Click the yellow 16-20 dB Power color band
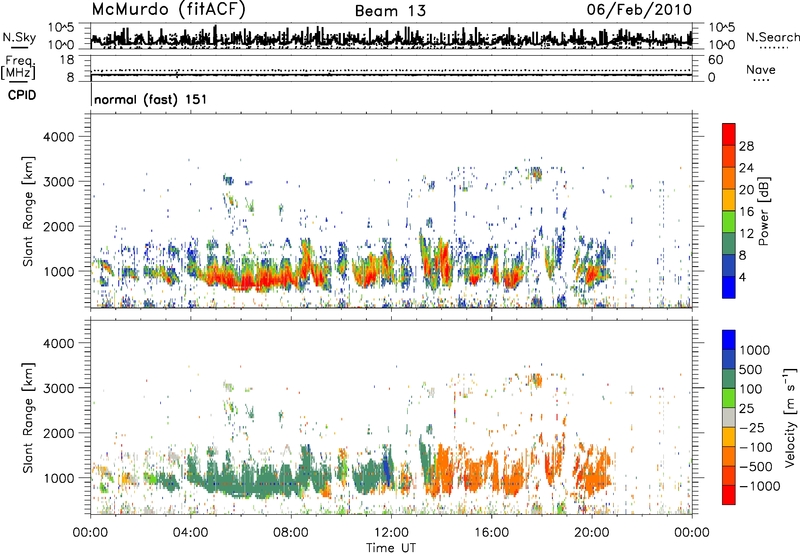The image size is (800, 554). pos(729,199)
